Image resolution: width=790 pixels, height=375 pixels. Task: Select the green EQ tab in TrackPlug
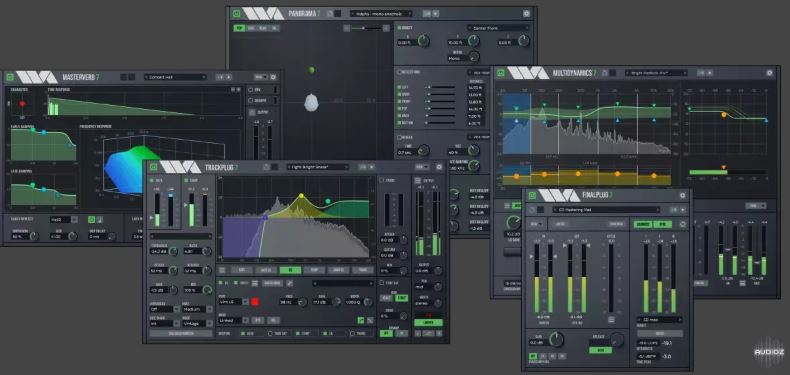click(290, 270)
